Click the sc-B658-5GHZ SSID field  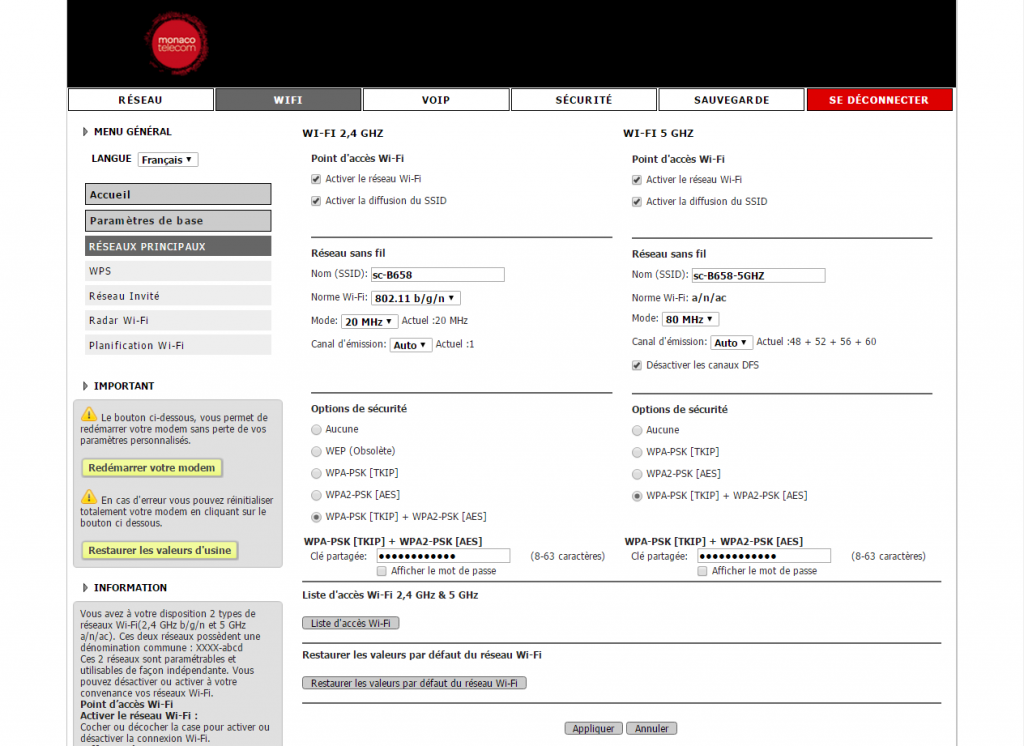coord(757,275)
